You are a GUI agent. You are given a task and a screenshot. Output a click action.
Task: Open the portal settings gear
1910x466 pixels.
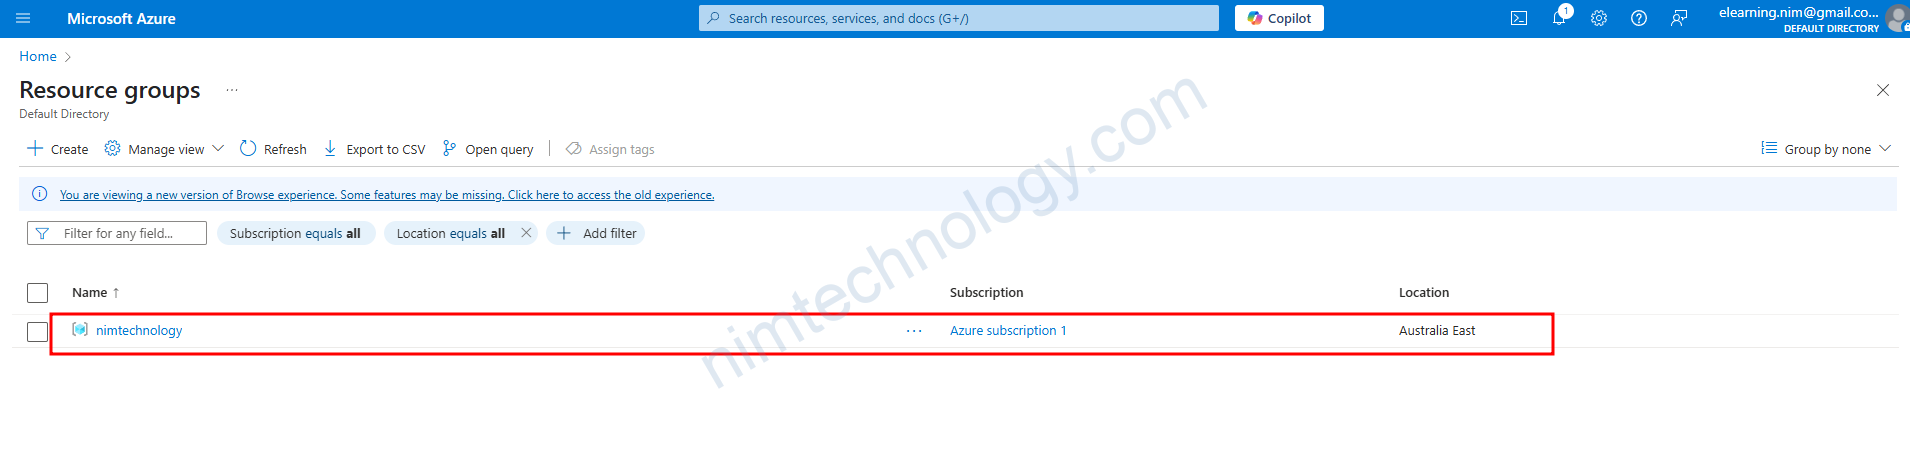tap(1598, 18)
